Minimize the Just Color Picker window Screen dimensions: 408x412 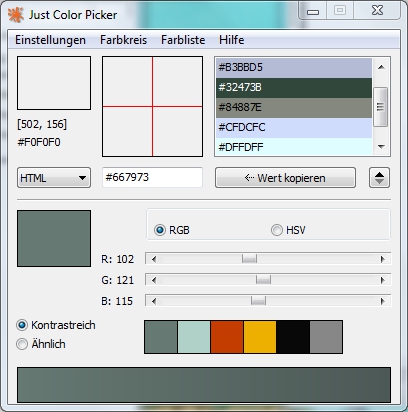pos(313,12)
